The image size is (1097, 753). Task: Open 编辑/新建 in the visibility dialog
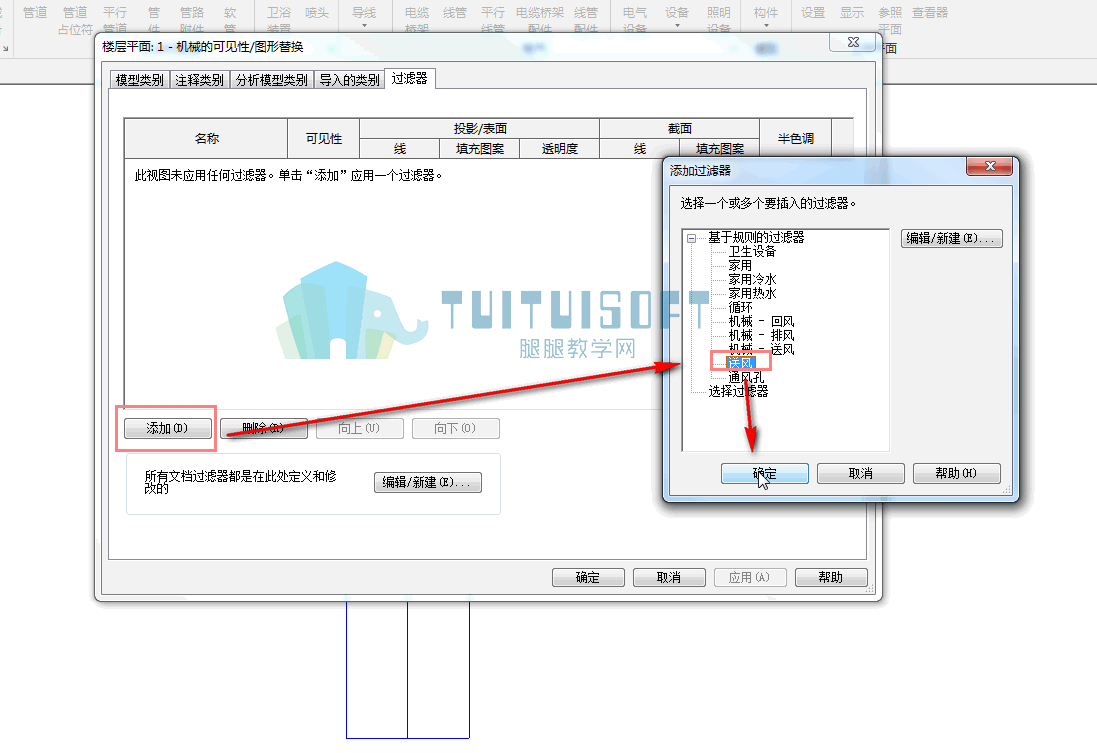427,482
